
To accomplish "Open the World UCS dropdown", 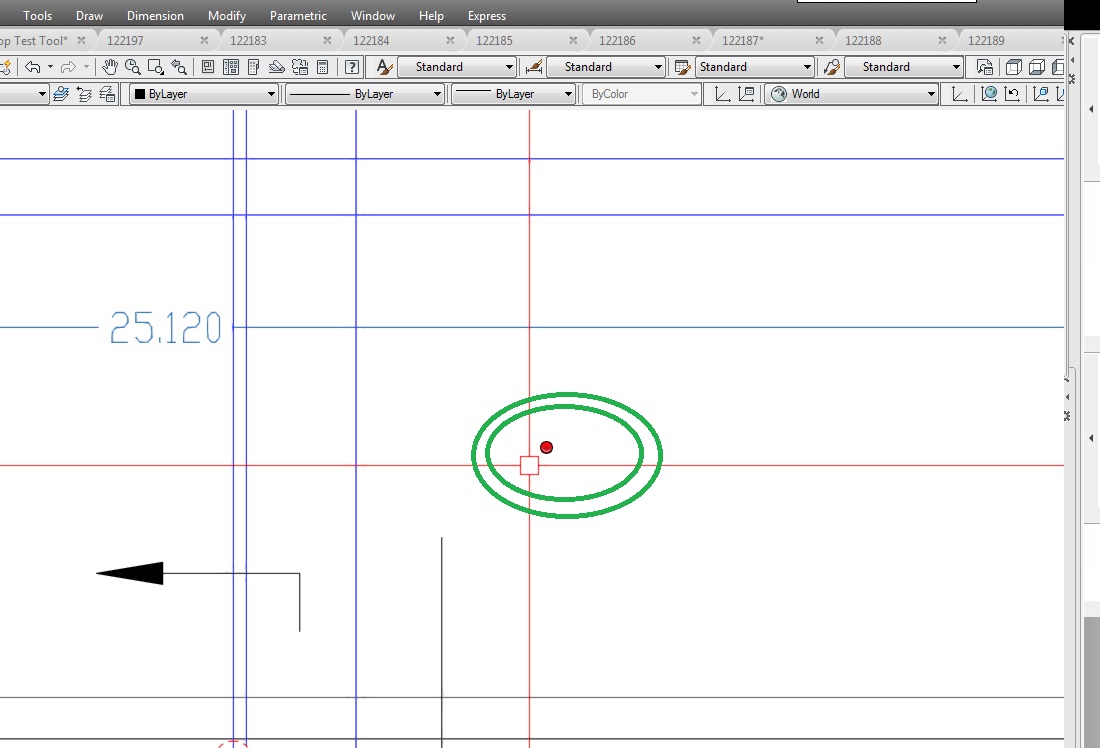I will (x=852, y=93).
